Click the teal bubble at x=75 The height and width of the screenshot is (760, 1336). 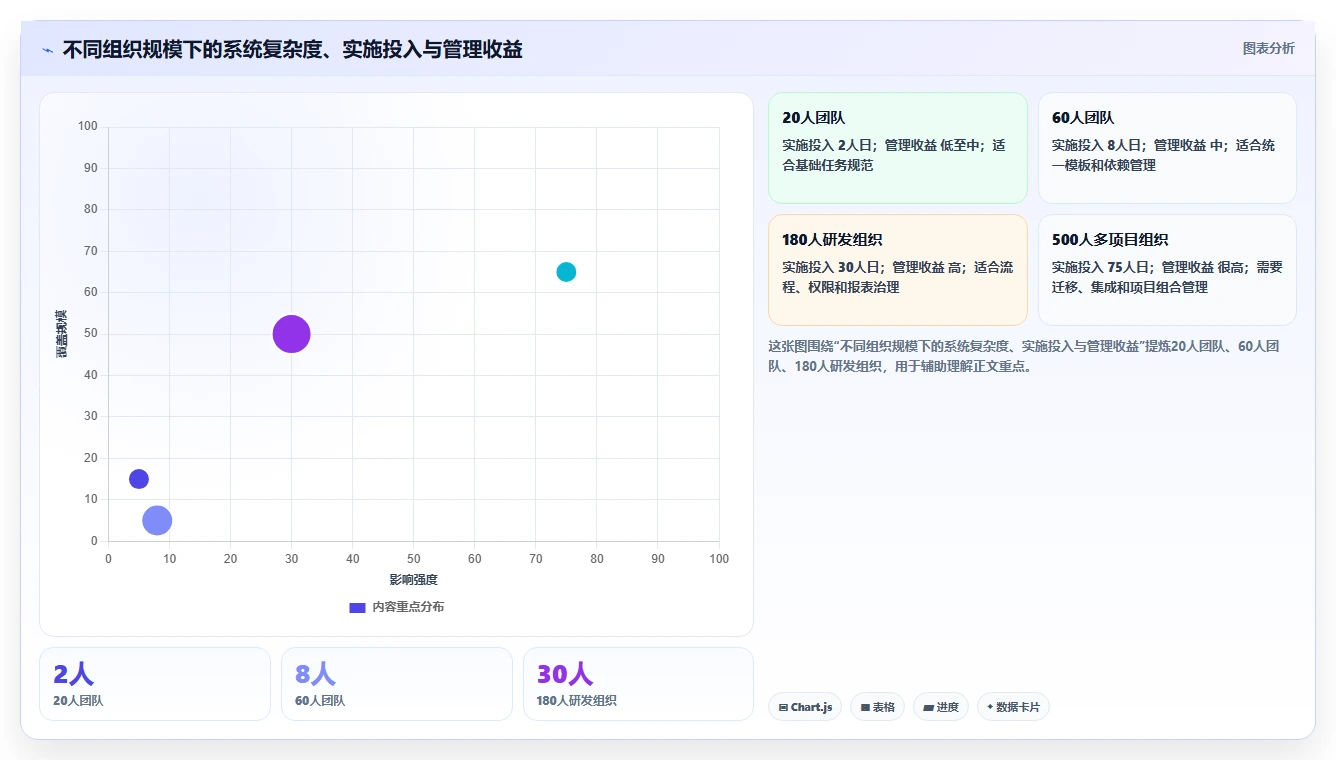566,272
